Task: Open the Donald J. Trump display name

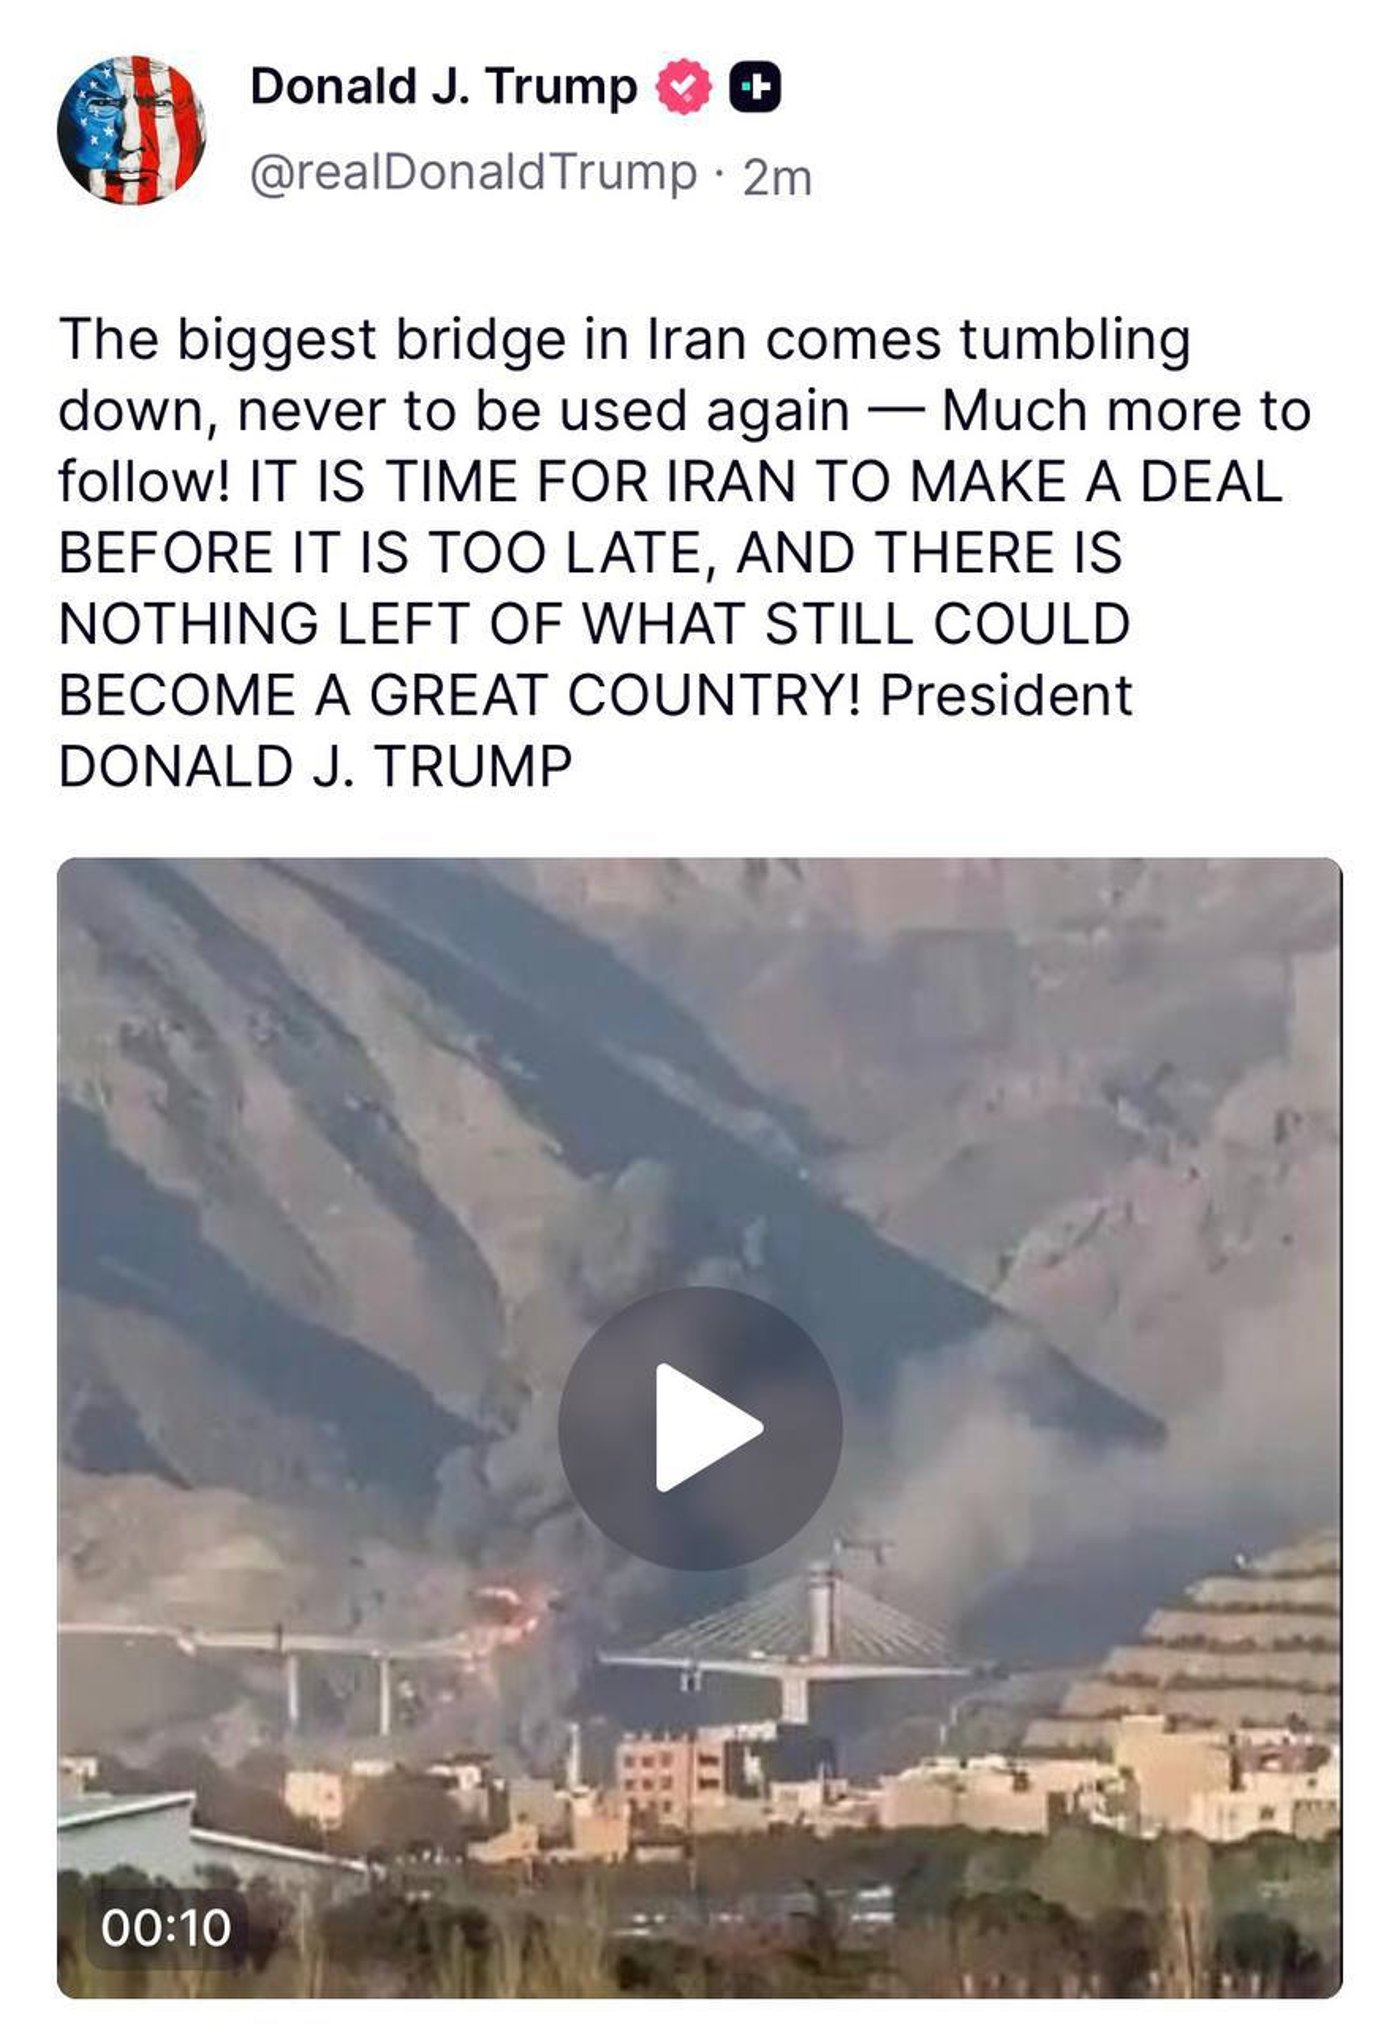Action: point(444,87)
